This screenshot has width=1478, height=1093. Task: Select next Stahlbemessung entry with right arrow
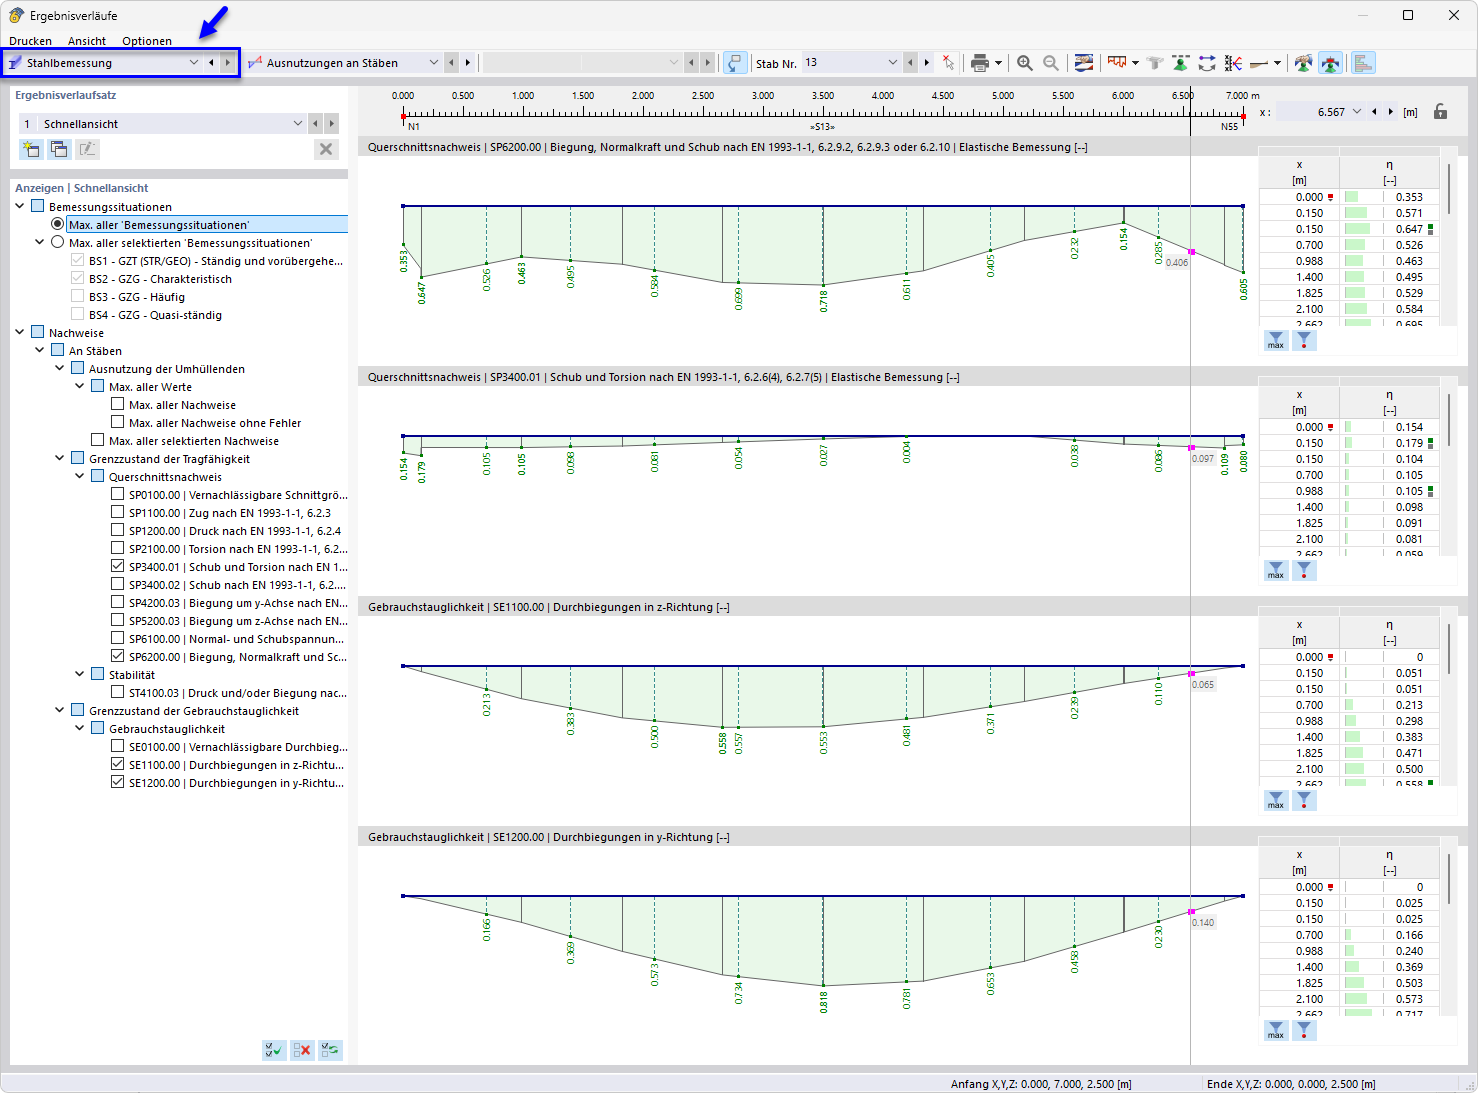(228, 63)
